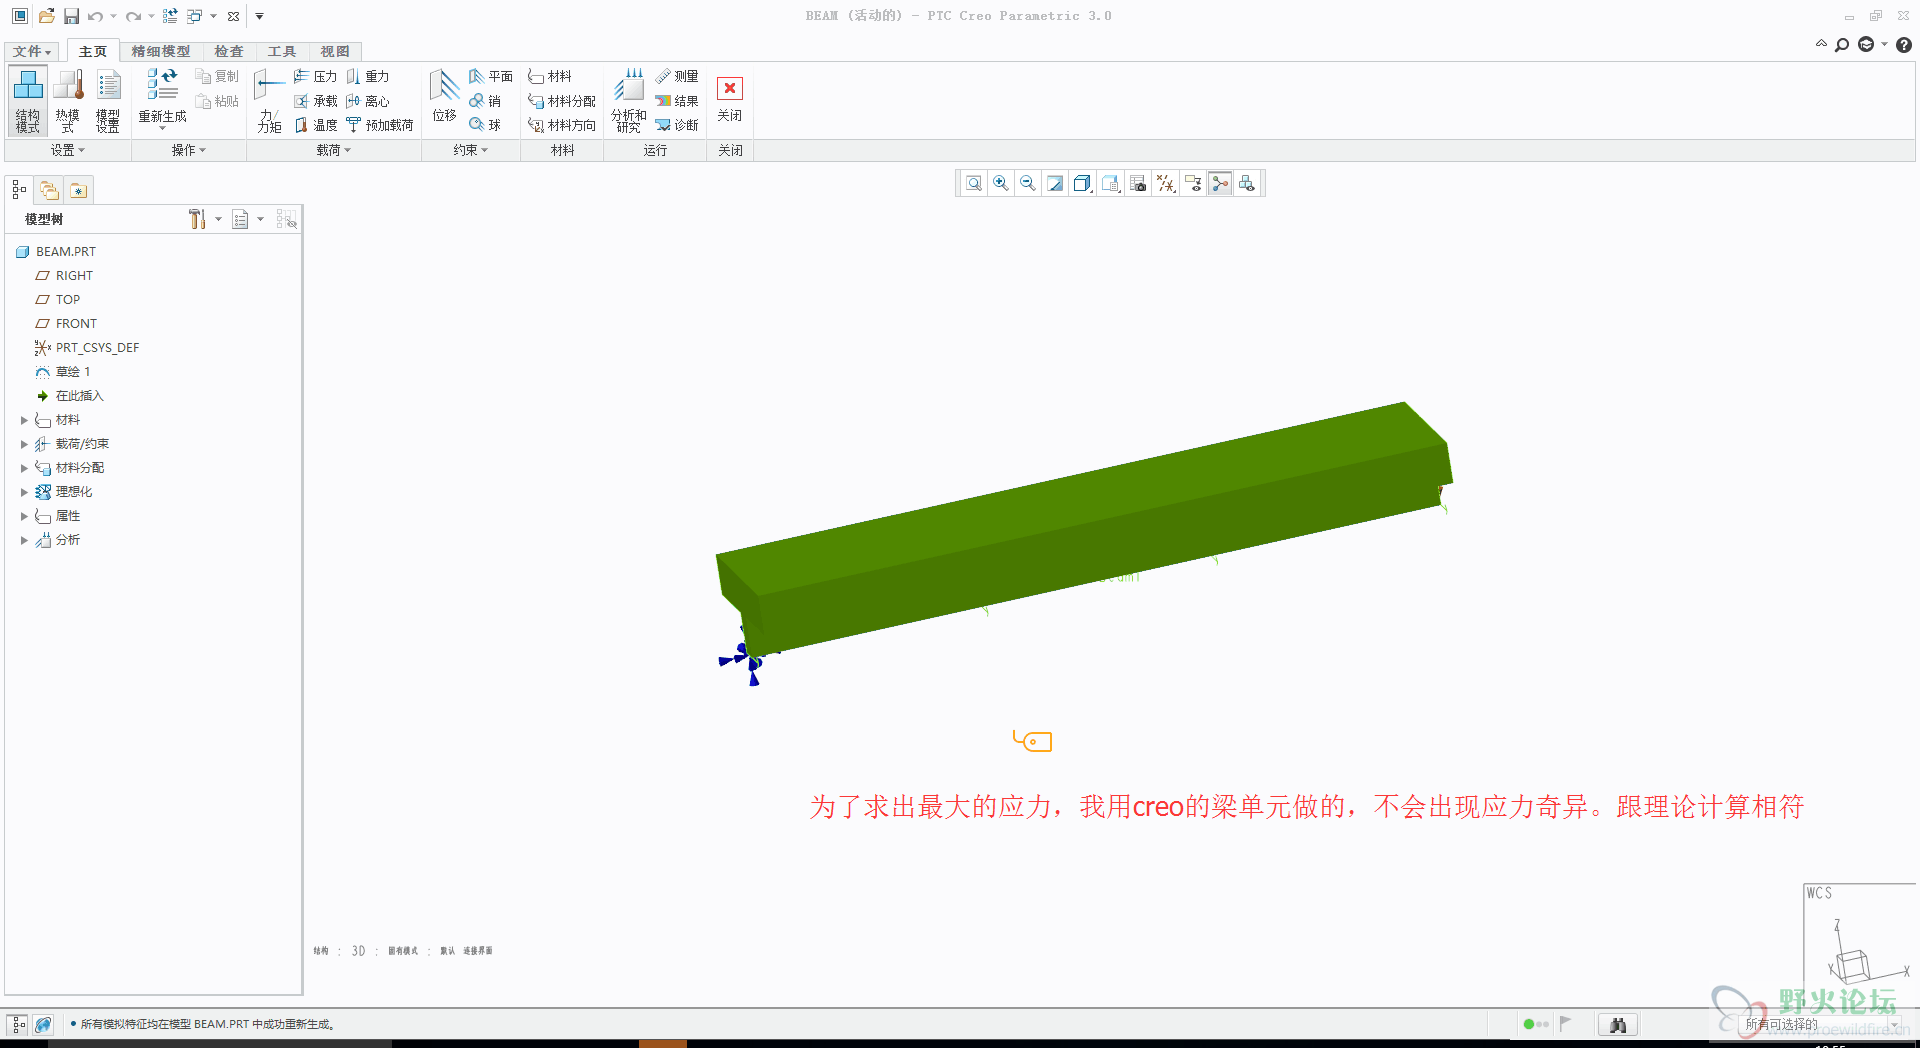Switch to the 视图 tab

coord(335,51)
